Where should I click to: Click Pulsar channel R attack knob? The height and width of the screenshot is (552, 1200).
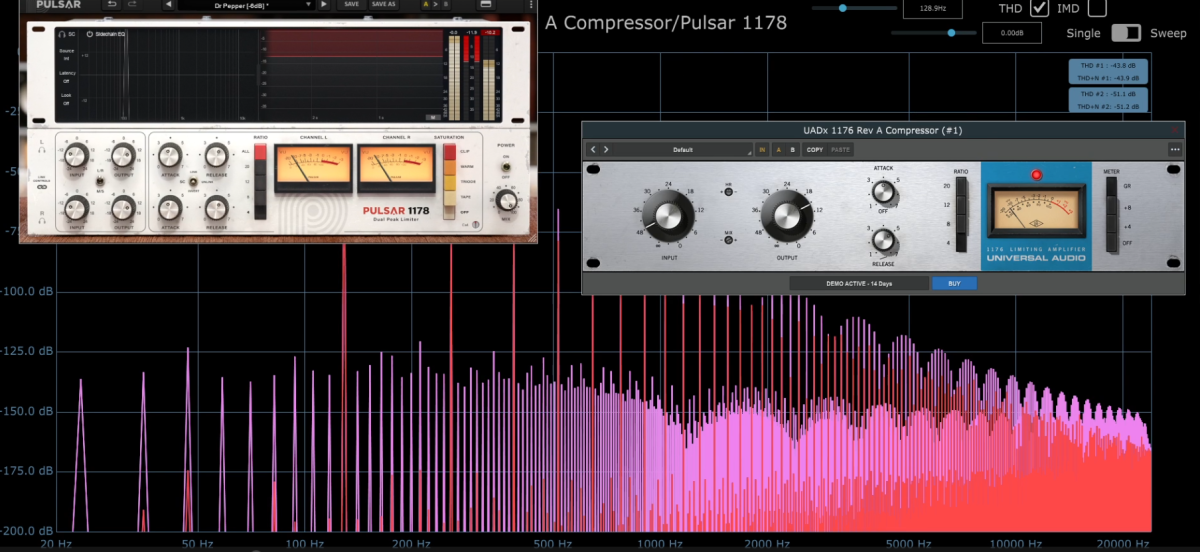click(x=169, y=208)
